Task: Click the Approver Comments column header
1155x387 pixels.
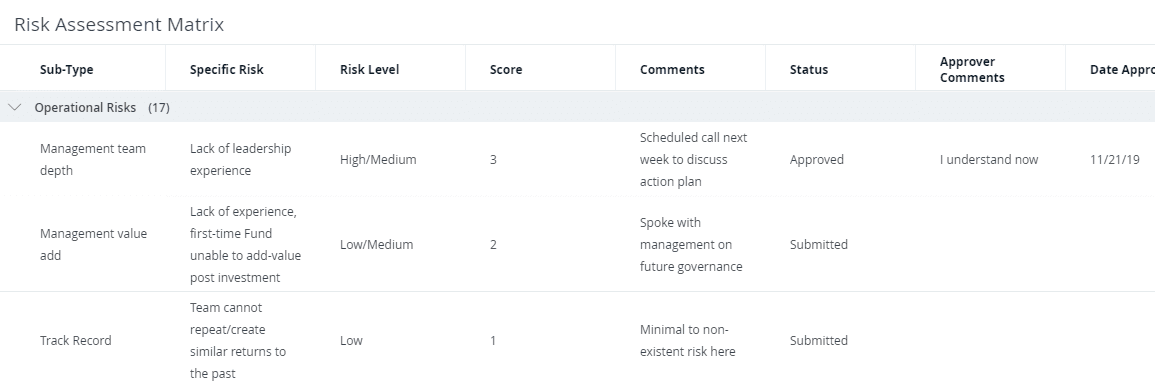Action: 972,69
